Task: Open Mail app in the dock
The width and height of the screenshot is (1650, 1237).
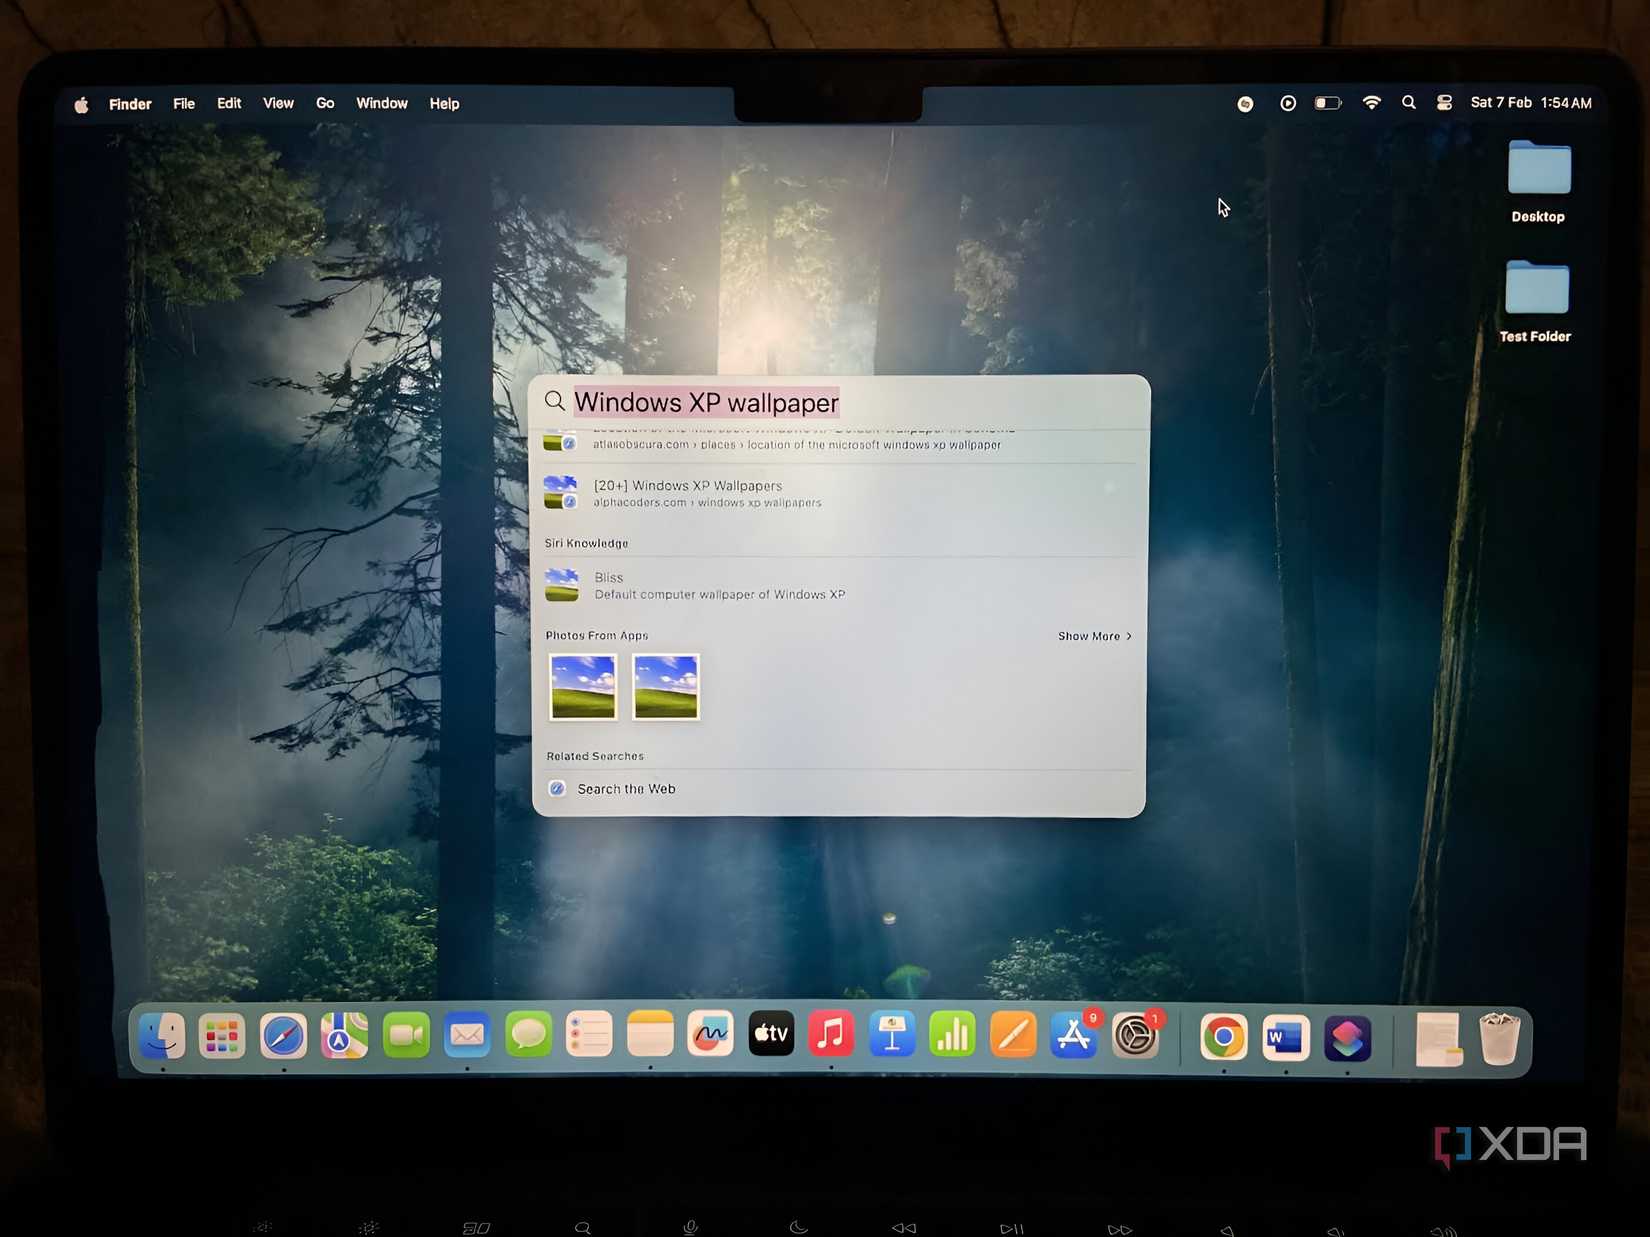Action: point(467,1036)
